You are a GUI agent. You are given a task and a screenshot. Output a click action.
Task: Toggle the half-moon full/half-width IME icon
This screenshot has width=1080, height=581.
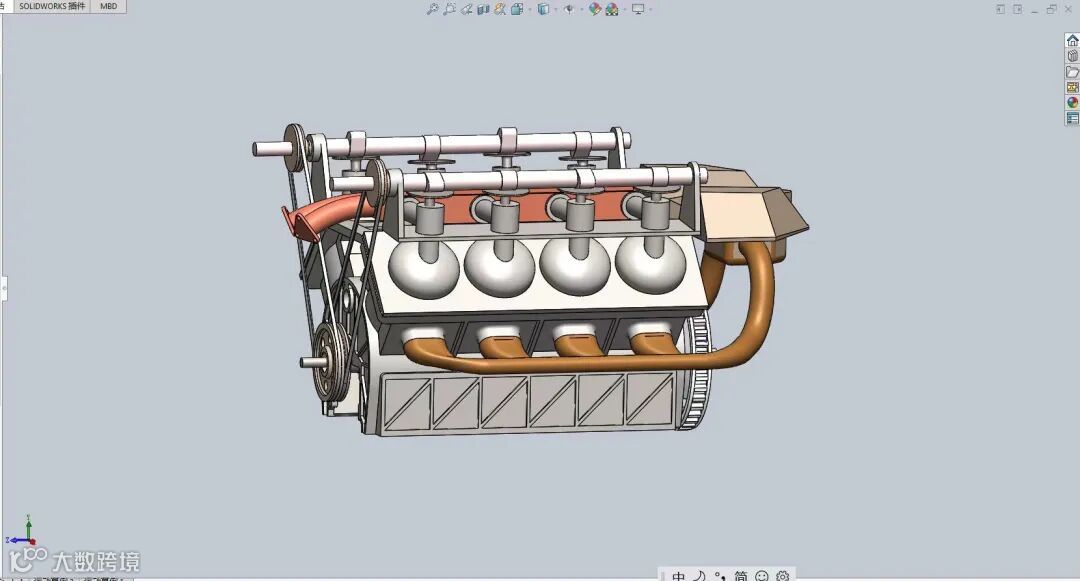pyautogui.click(x=699, y=575)
